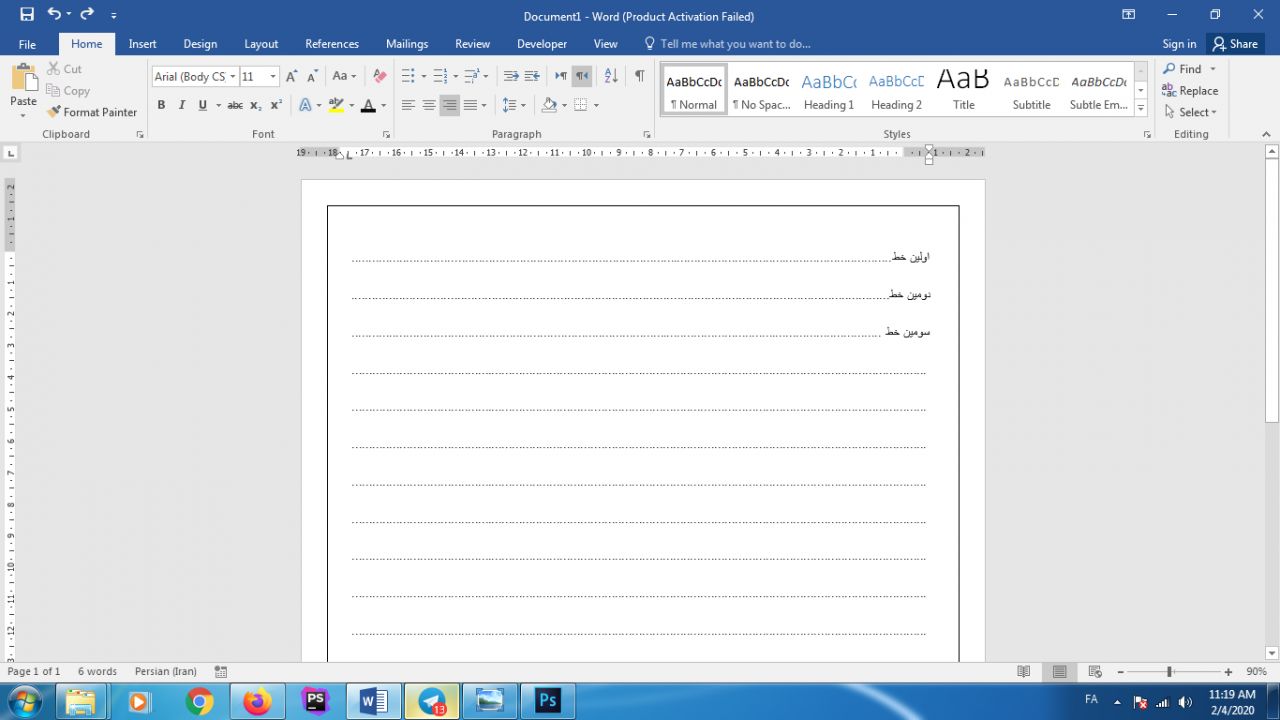Viewport: 1280px width, 720px height.
Task: Click the Word icon in Windows taskbar
Action: tap(374, 701)
